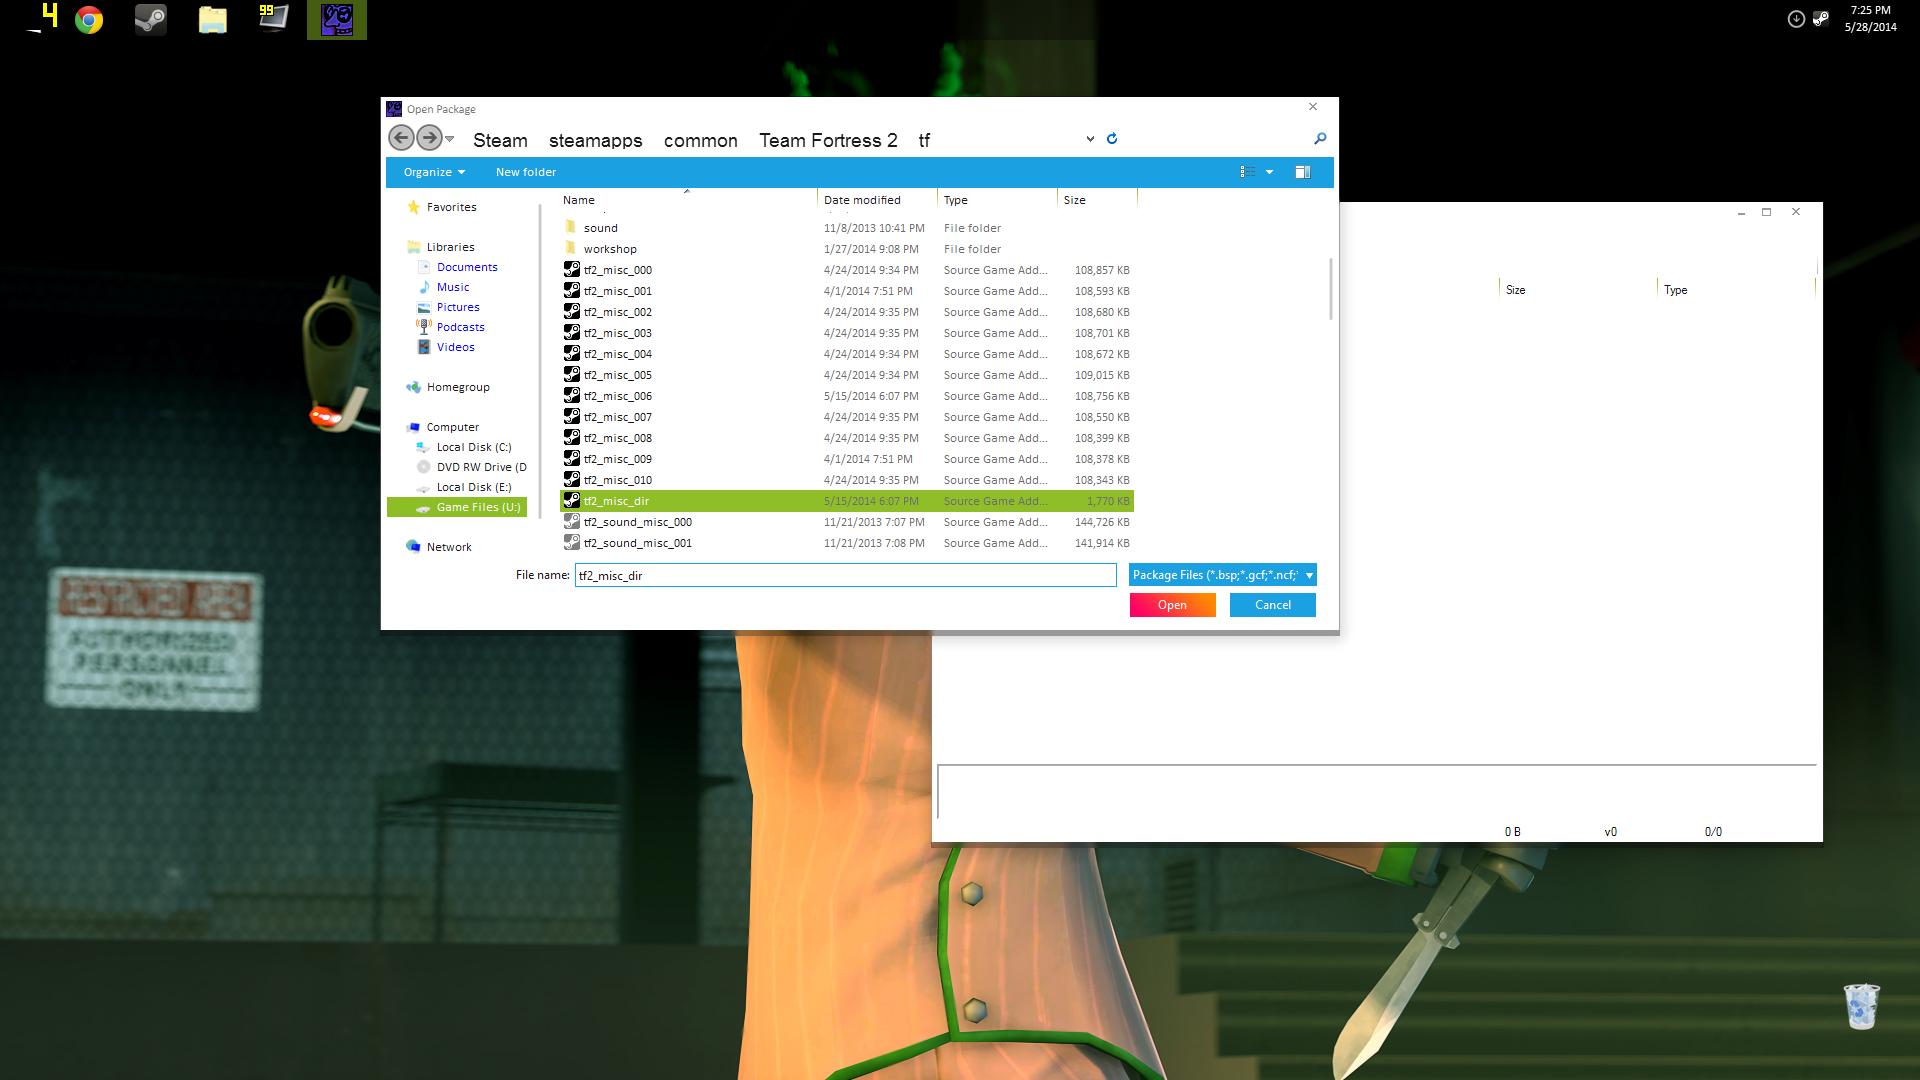
Task: Click the download tray icon
Action: click(1796, 18)
